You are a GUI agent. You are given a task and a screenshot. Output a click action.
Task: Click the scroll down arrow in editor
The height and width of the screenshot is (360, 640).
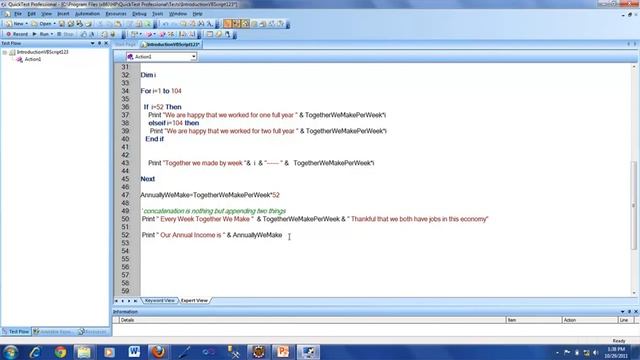click(634, 293)
